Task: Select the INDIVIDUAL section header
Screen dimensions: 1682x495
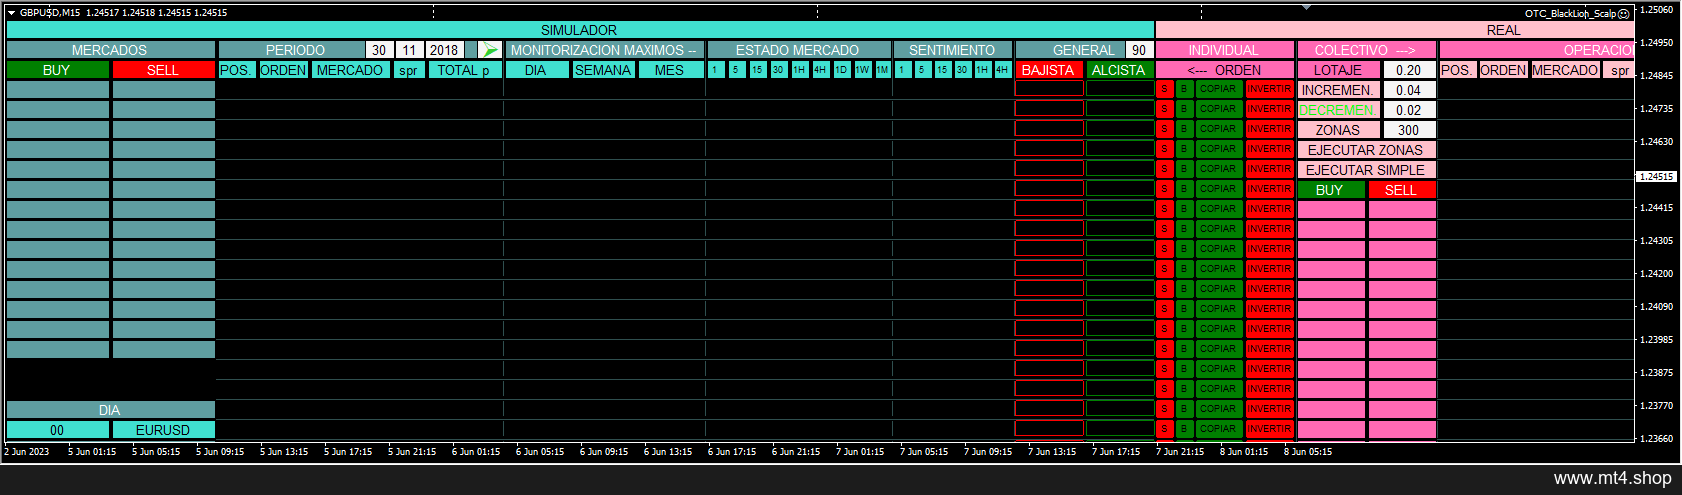Action: (1224, 50)
